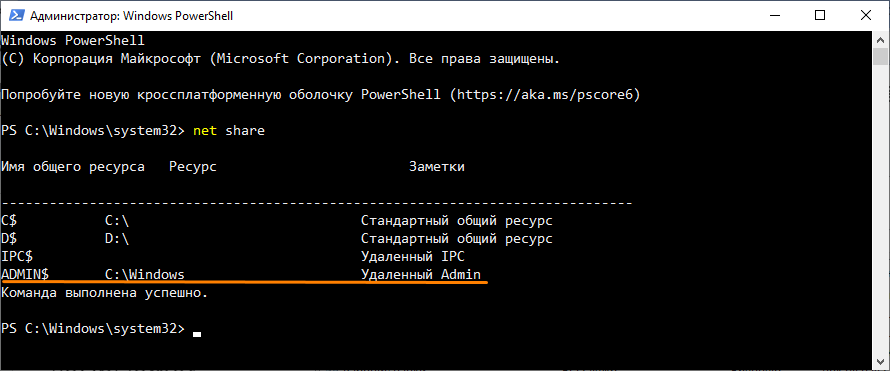Click the ADMIN$ share name
Viewport: 890px width, 371px height.
26,275
